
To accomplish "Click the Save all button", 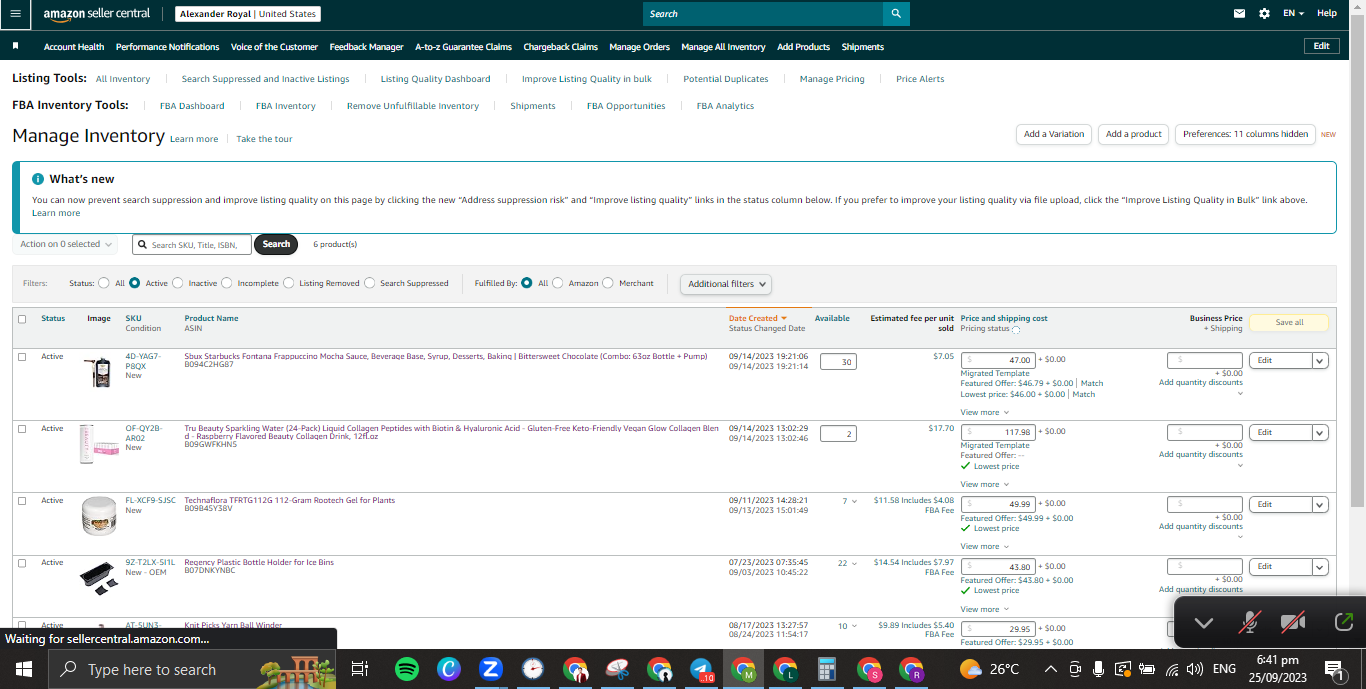I will point(1289,322).
